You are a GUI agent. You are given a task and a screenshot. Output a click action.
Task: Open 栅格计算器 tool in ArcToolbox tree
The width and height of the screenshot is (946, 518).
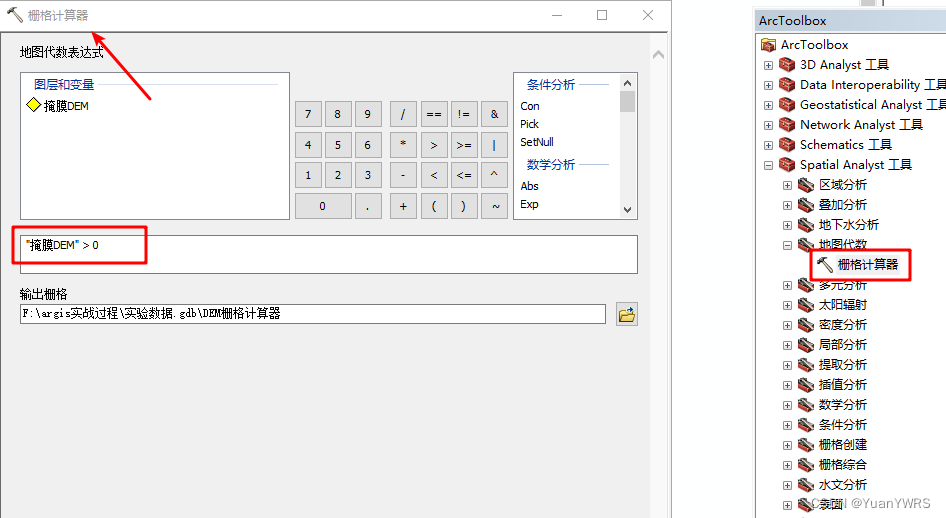coord(868,264)
